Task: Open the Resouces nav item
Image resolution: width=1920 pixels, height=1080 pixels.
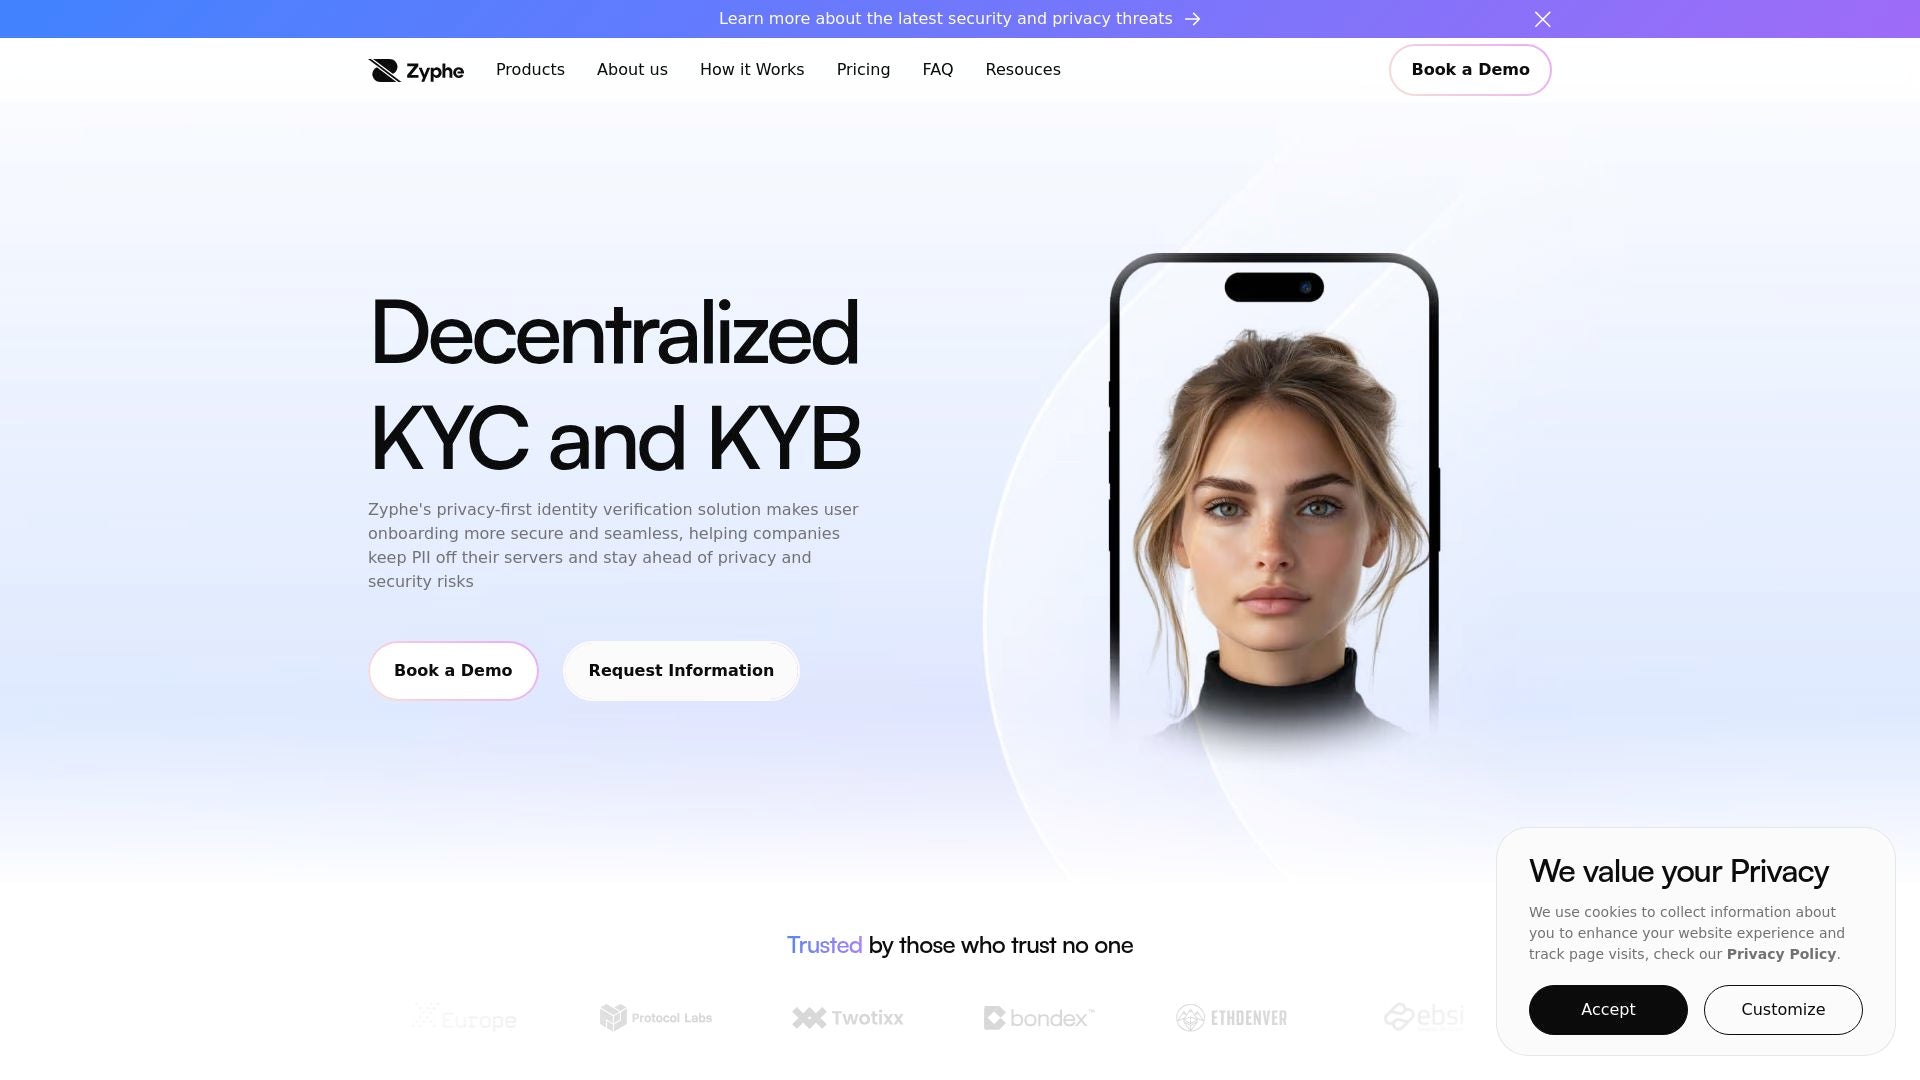Action: tap(1023, 70)
